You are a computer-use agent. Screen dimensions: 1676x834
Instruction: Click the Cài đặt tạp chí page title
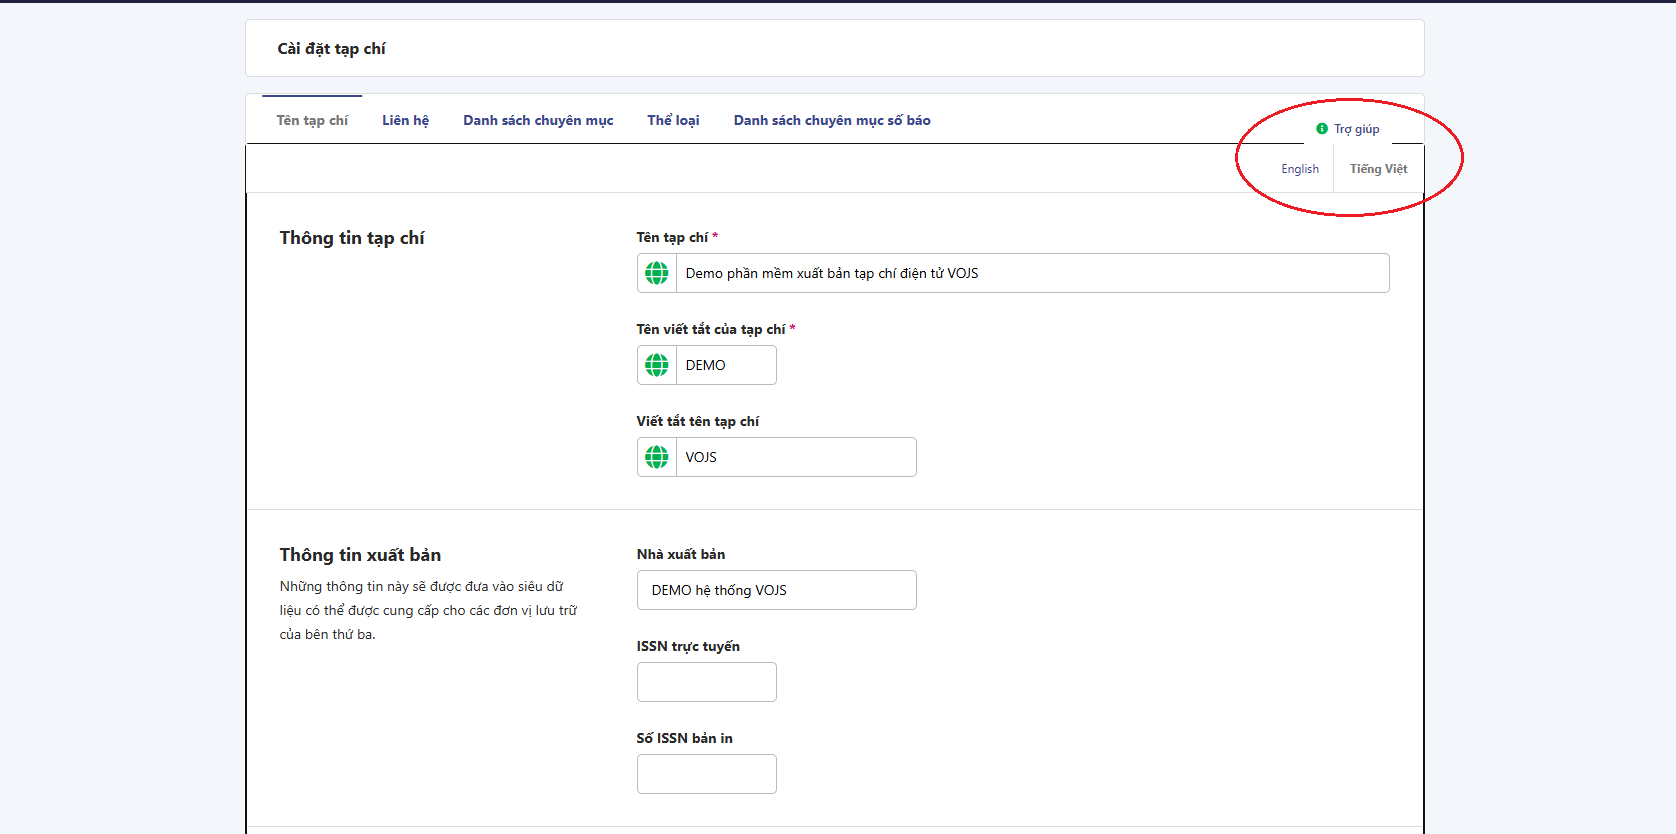331,49
